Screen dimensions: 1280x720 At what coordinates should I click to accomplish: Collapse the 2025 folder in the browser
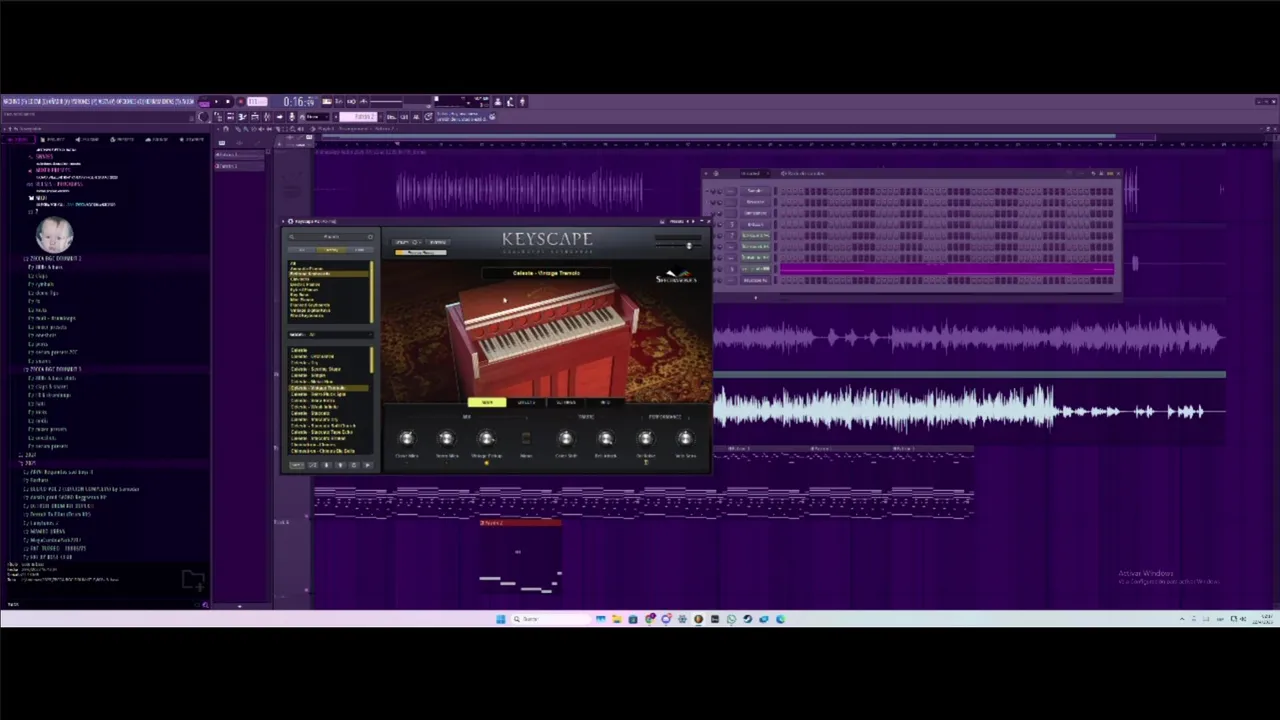pos(26,463)
